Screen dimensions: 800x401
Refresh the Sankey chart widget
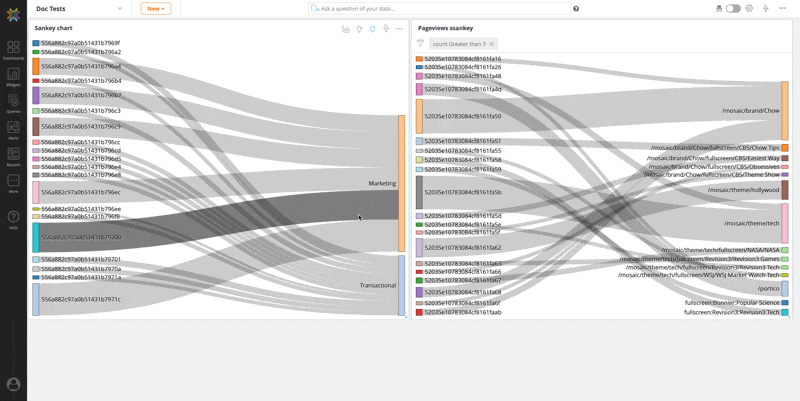click(x=372, y=29)
